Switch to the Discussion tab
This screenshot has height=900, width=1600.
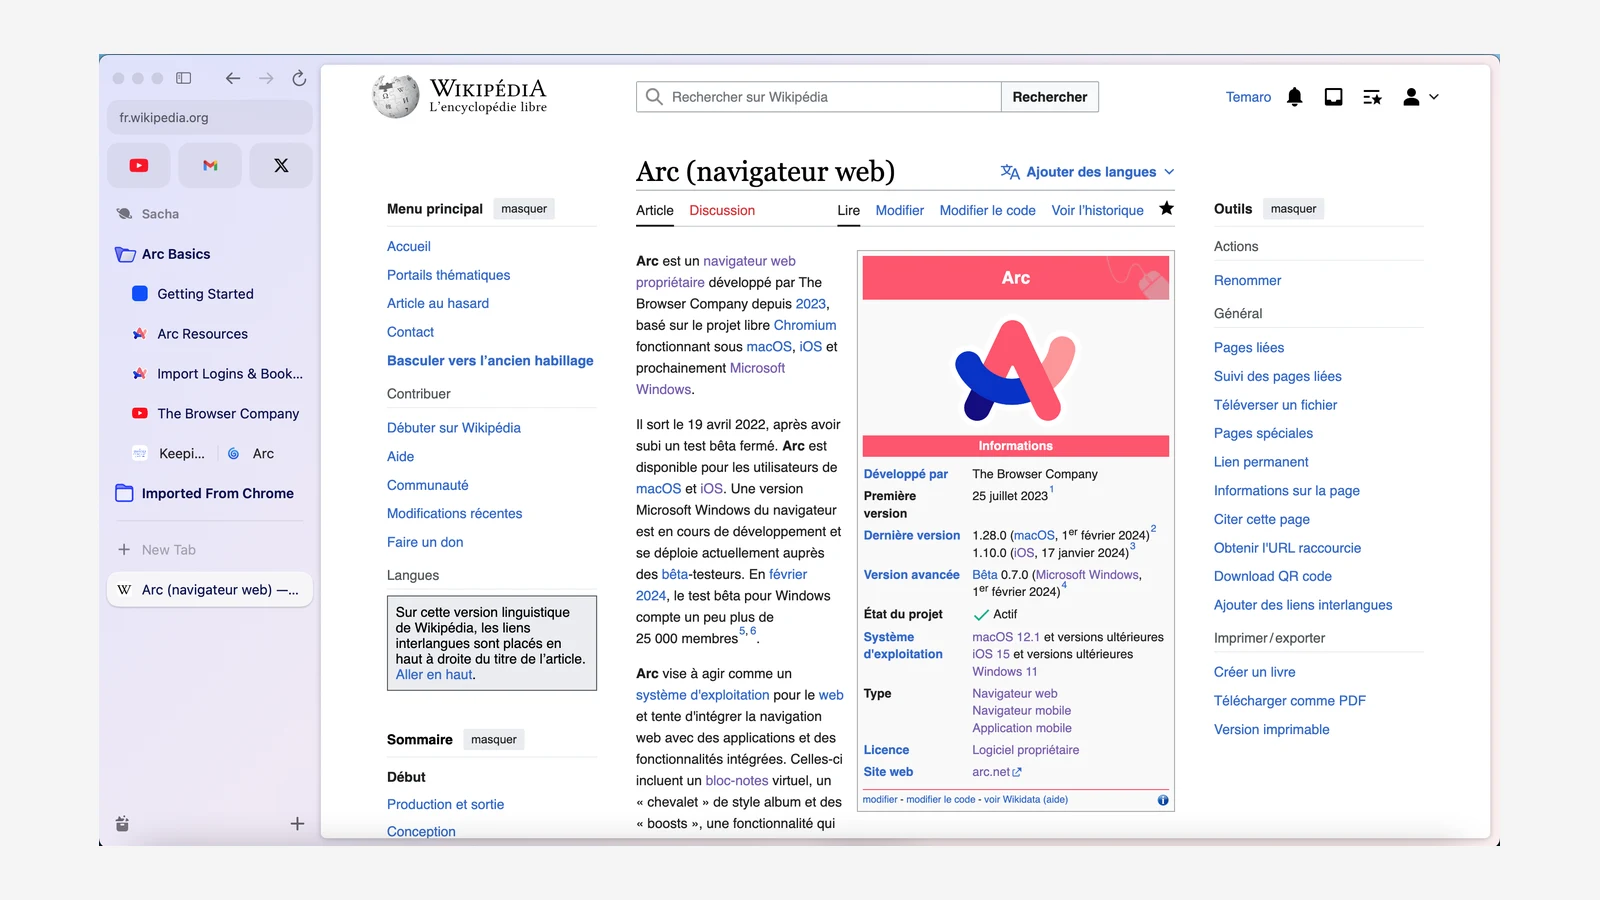pos(722,211)
